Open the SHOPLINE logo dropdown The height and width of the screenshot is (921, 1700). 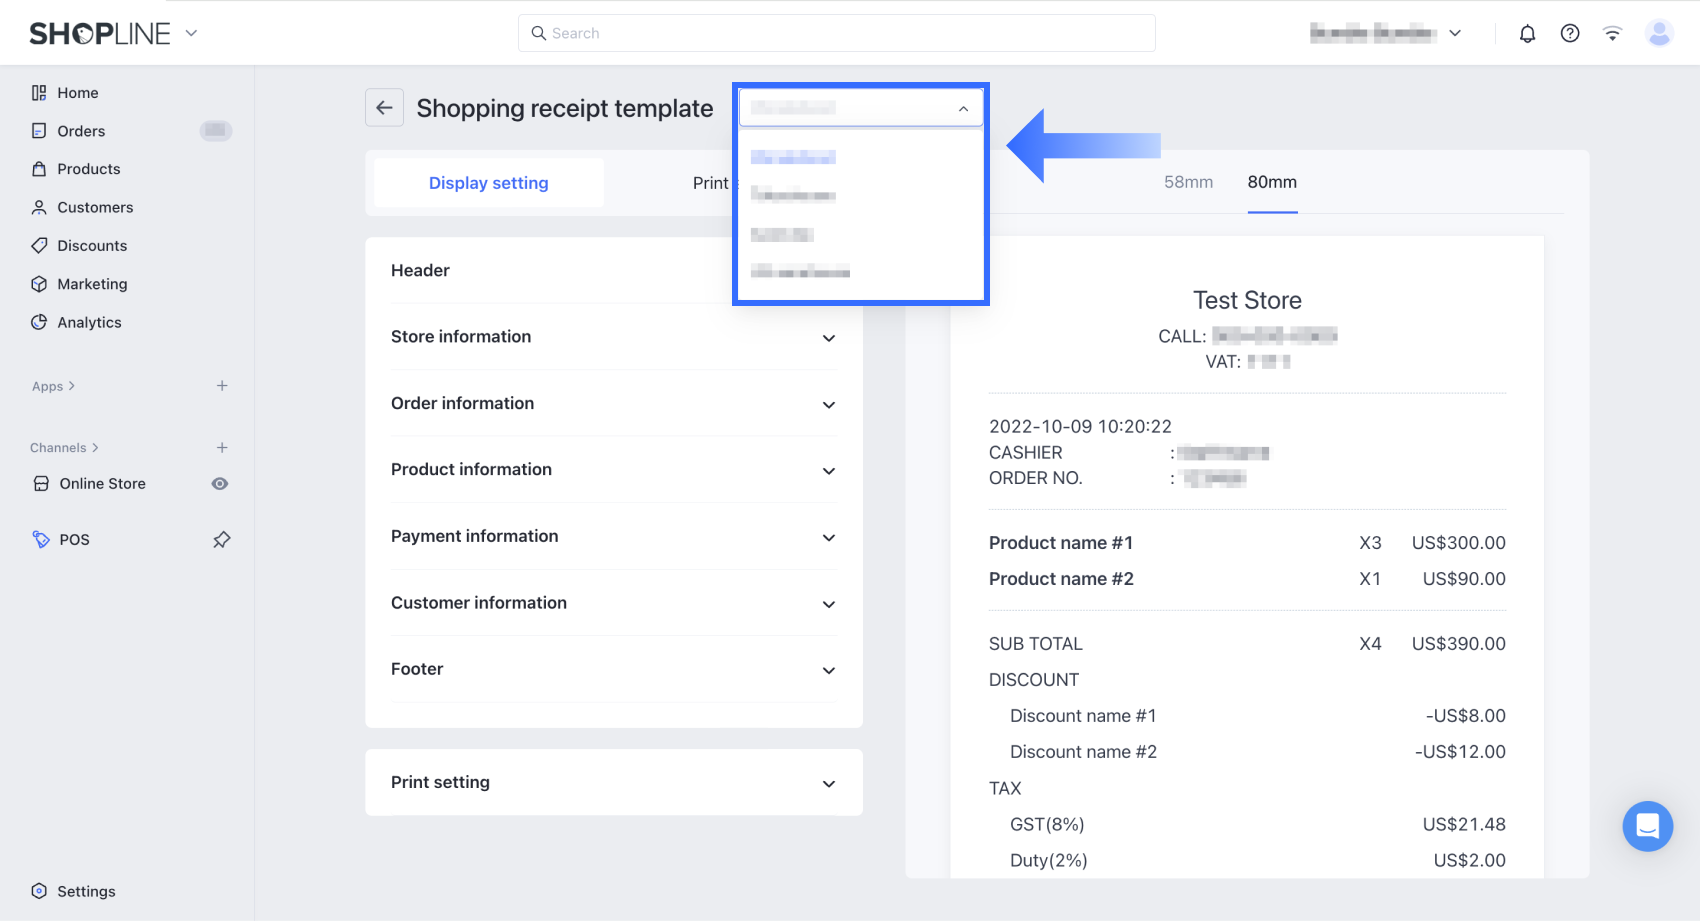click(x=191, y=33)
